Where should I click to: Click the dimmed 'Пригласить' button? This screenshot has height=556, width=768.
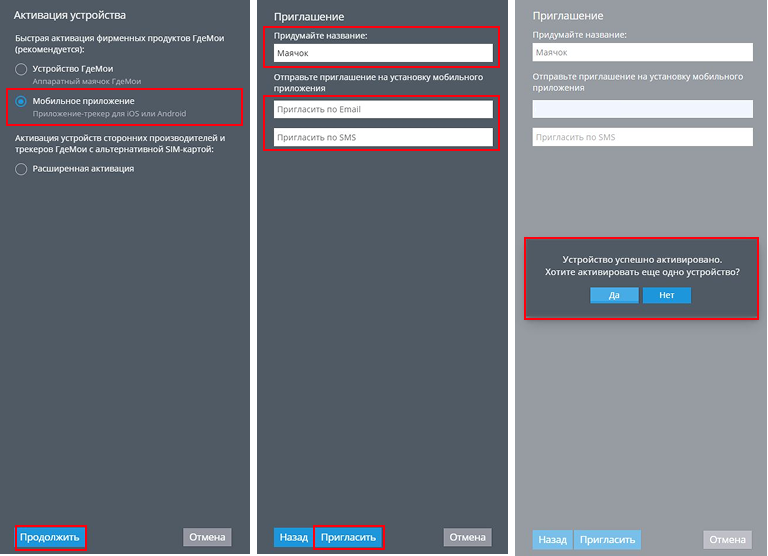[607, 539]
